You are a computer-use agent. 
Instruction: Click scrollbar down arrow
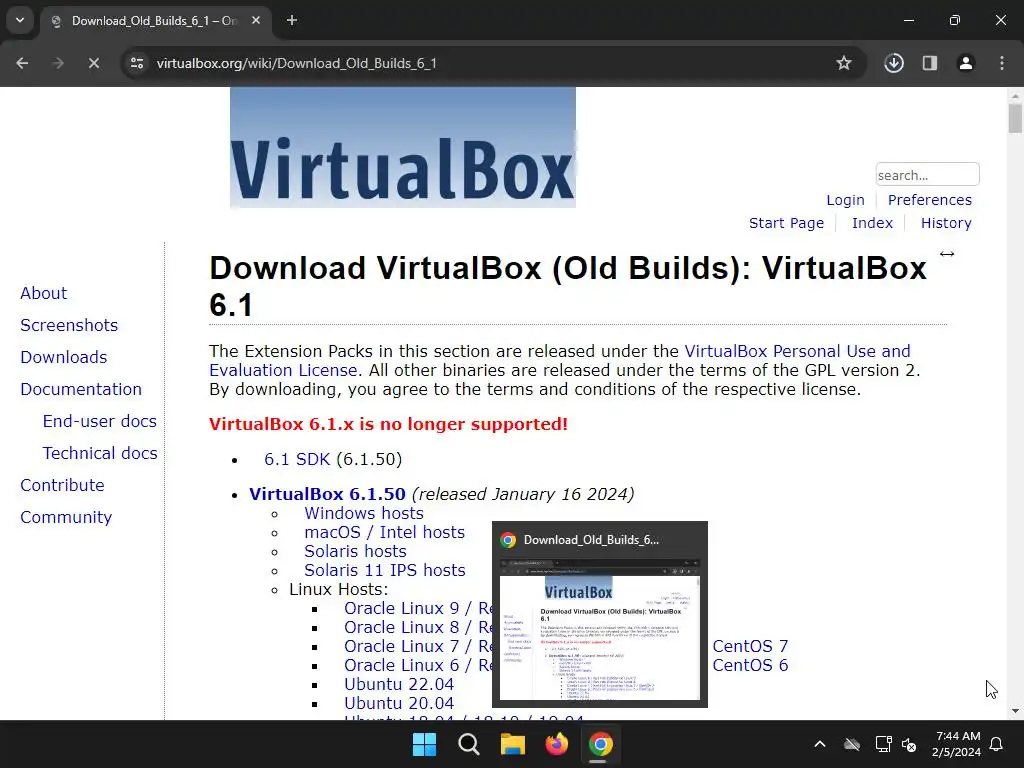(1015, 711)
